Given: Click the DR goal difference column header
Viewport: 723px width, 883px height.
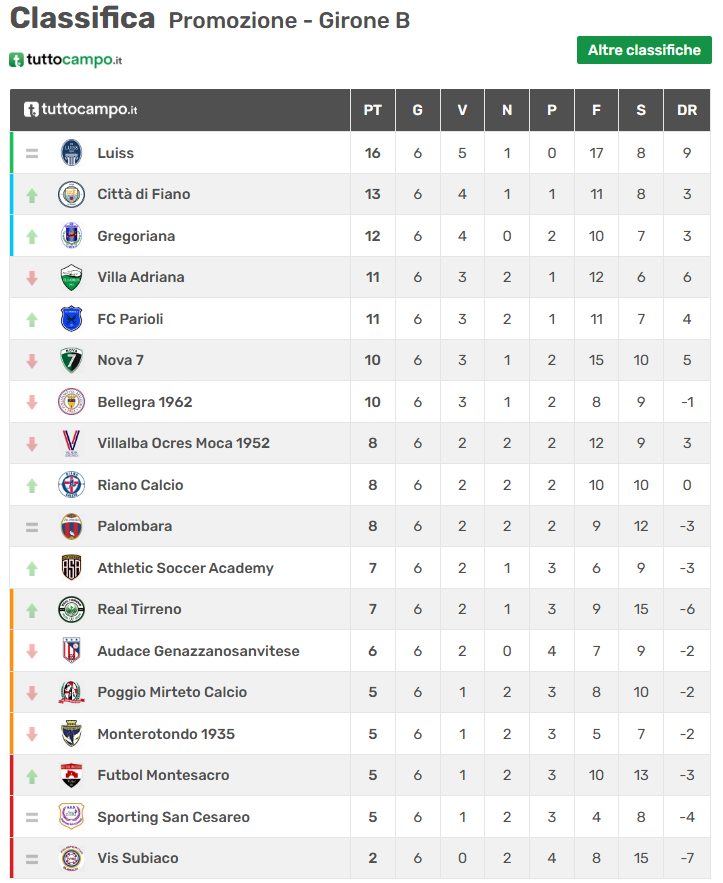Looking at the screenshot, I should click(x=687, y=110).
